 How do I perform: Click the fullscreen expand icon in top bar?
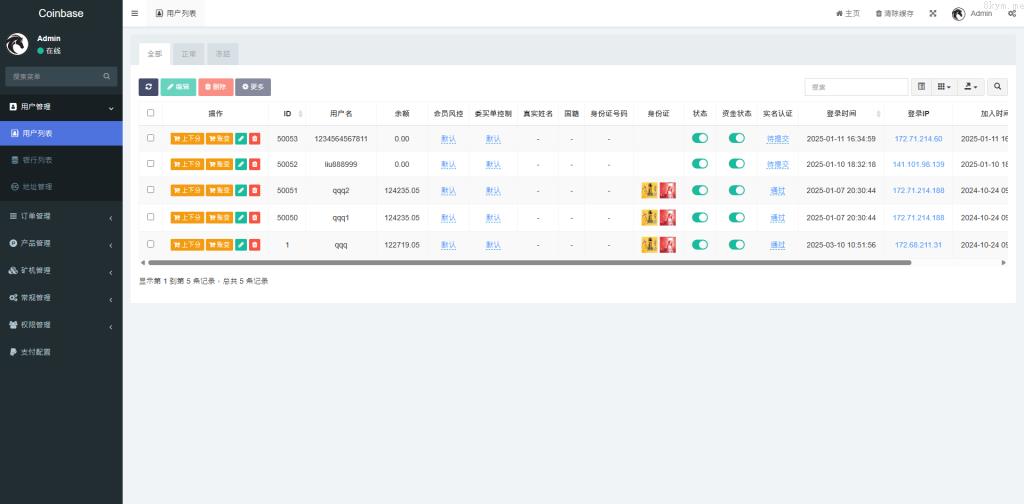click(933, 14)
